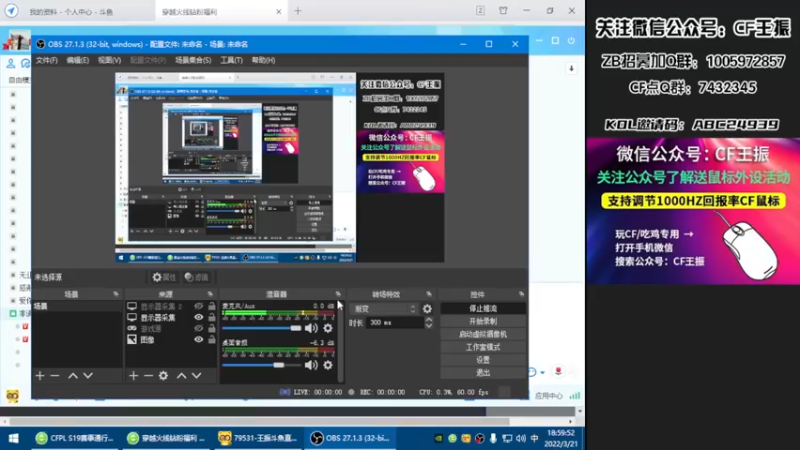Open the 文件(F) menu
The image size is (800, 450).
[x=46, y=60]
